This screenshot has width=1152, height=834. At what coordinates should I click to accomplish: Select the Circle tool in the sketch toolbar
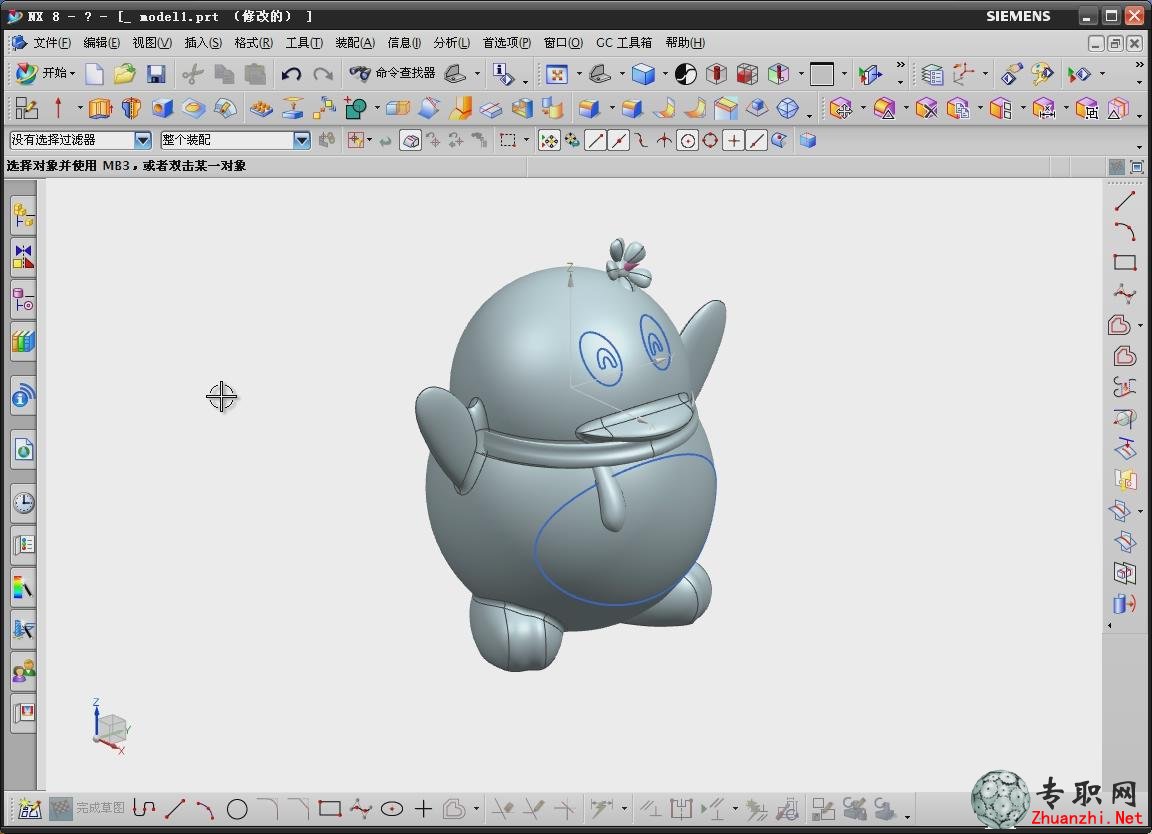pyautogui.click(x=237, y=809)
